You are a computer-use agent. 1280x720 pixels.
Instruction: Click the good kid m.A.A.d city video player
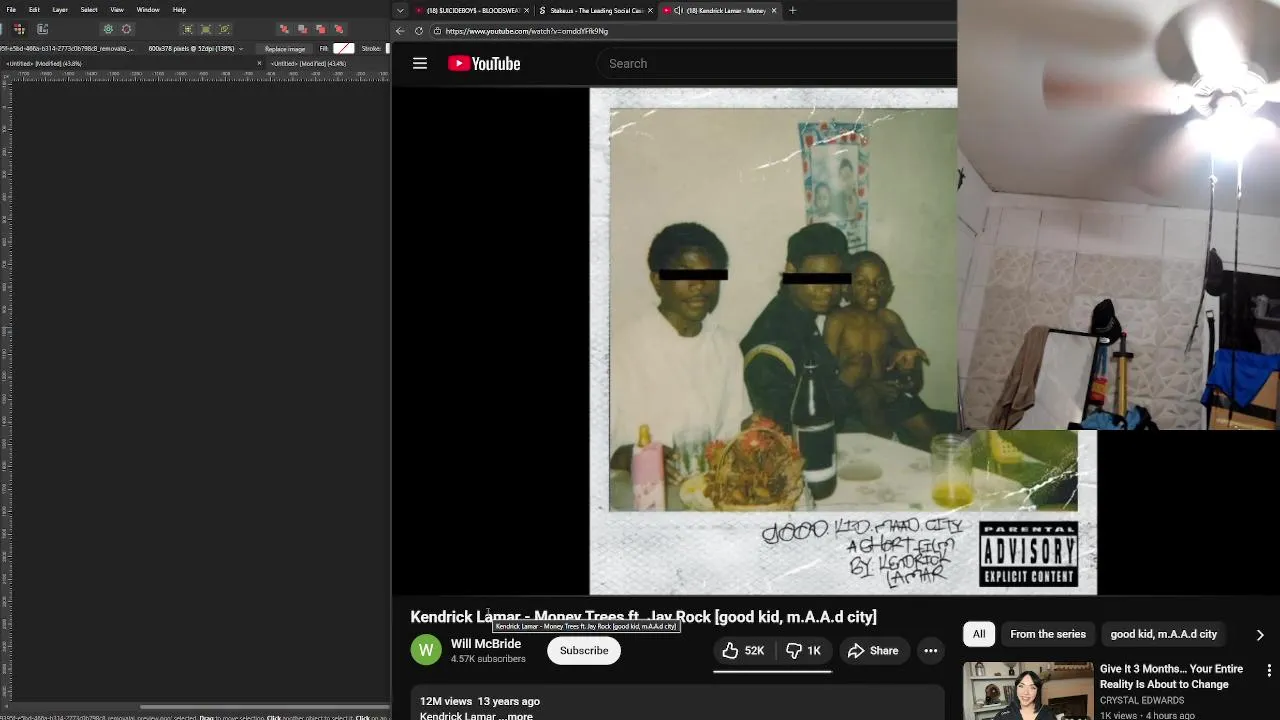[773, 342]
